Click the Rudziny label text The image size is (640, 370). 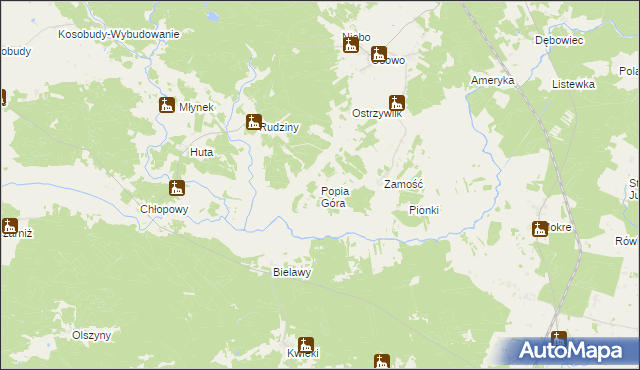[x=280, y=127]
